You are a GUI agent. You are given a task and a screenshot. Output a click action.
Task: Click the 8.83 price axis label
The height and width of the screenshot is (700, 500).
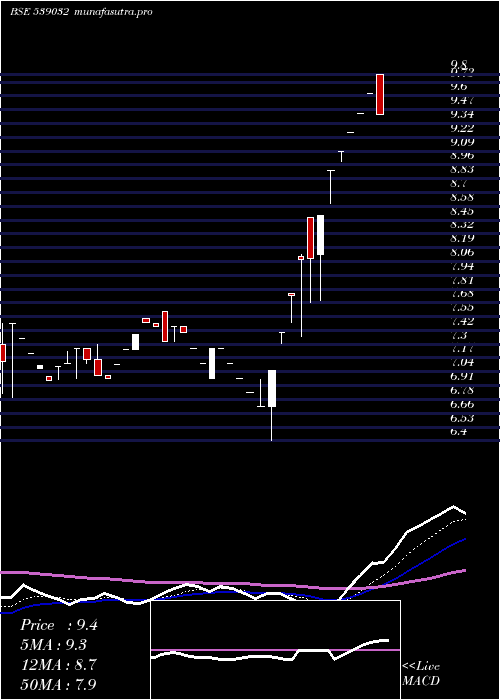(462, 169)
